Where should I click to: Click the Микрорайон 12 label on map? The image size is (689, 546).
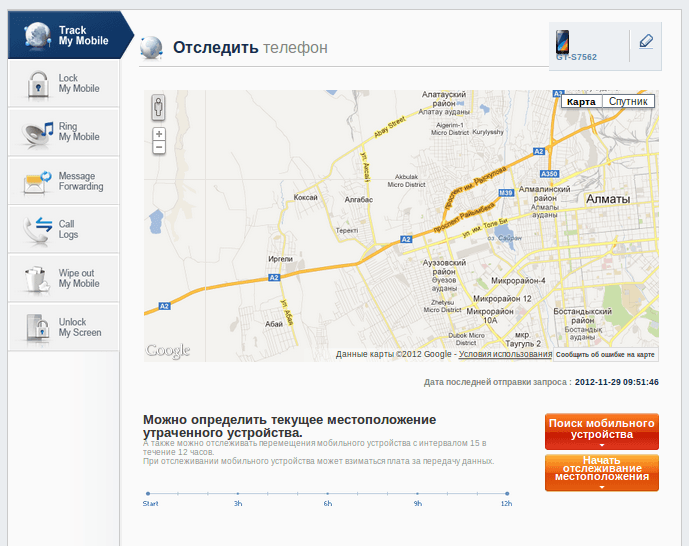click(502, 299)
